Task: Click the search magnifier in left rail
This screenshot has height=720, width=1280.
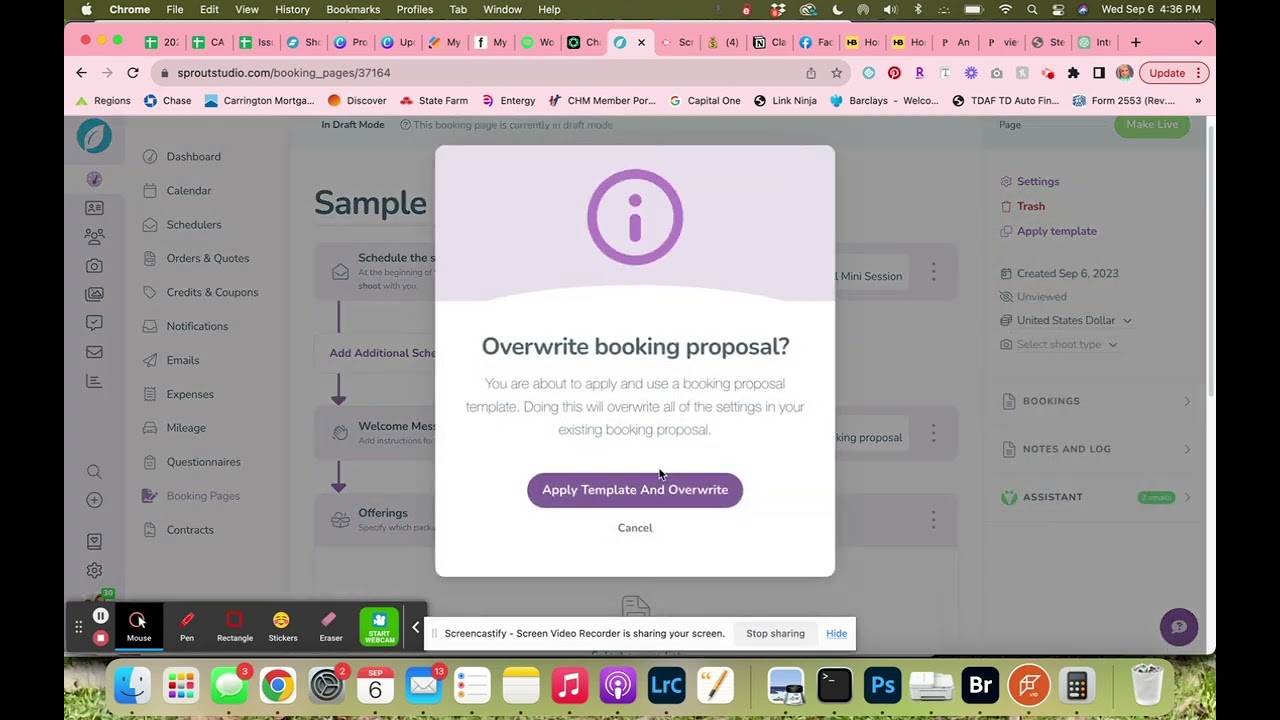Action: point(94,472)
